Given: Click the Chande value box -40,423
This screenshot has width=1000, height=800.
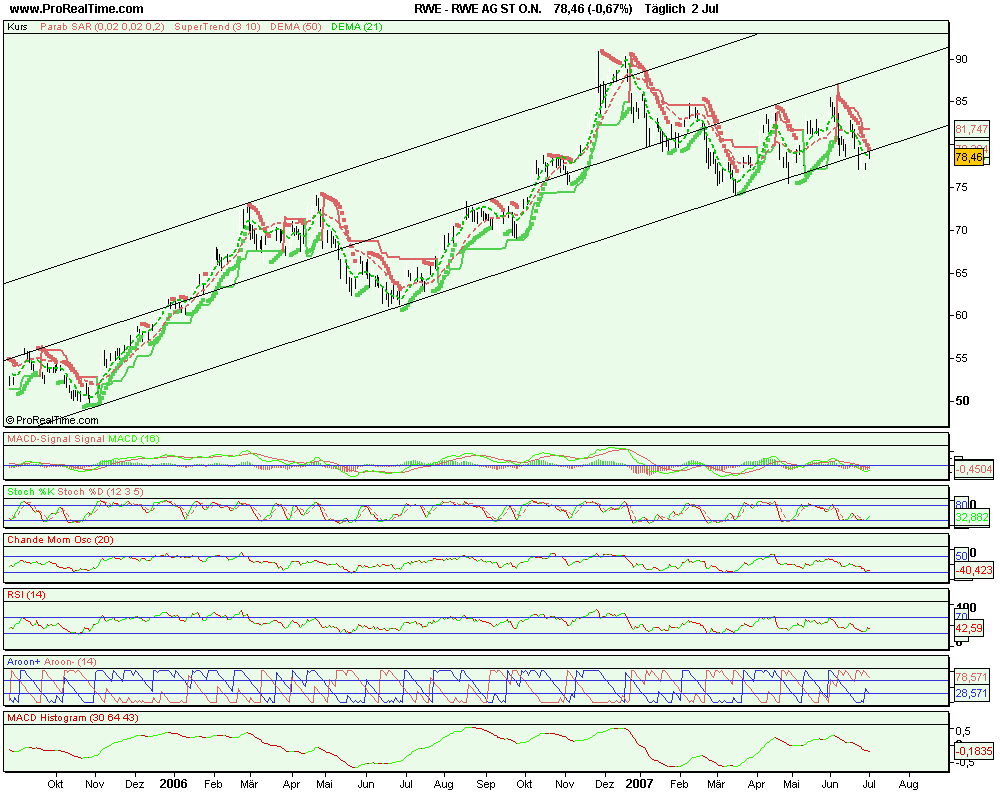Looking at the screenshot, I should coord(972,571).
